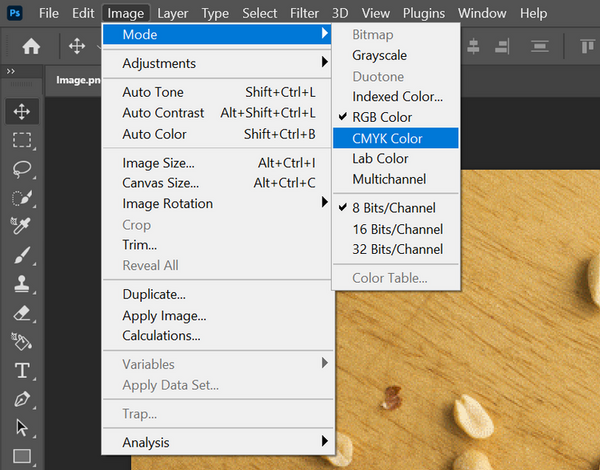Open the File menu

point(49,13)
